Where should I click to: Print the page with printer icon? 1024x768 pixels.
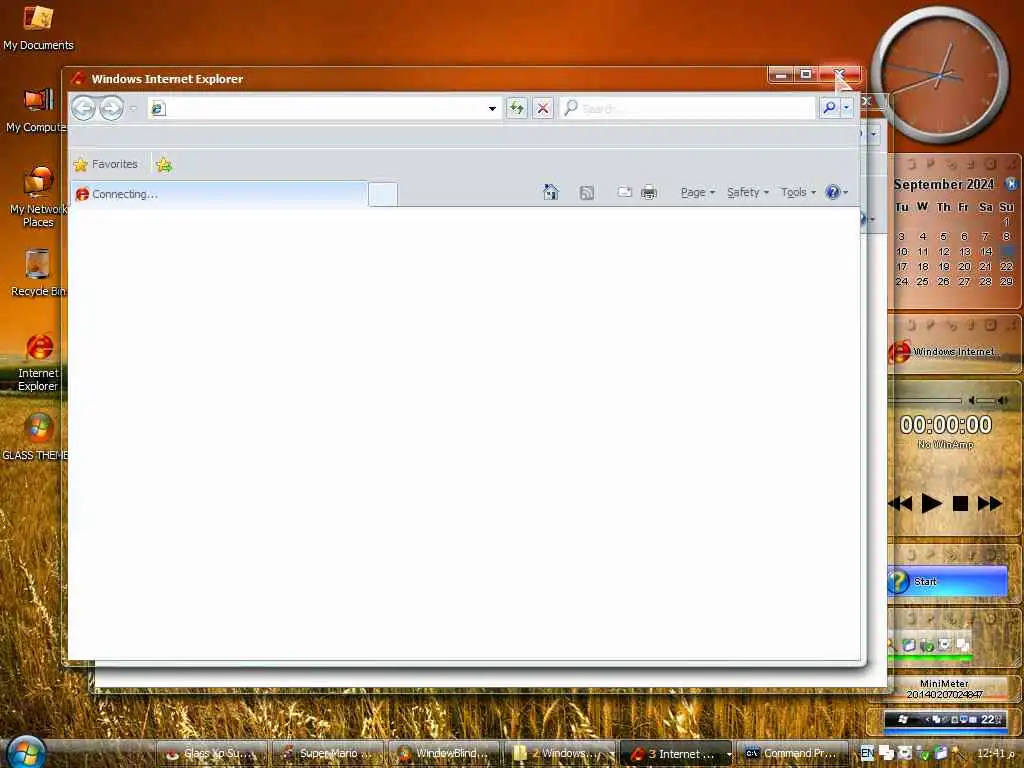[x=648, y=193]
